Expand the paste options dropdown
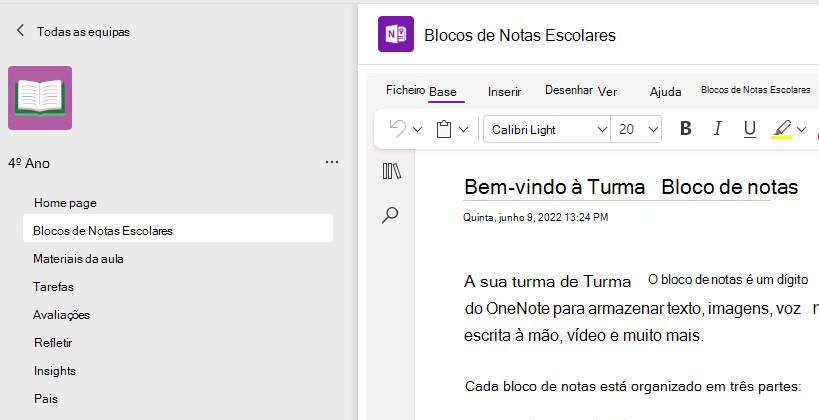The width and height of the screenshot is (819, 420). [x=463, y=130]
